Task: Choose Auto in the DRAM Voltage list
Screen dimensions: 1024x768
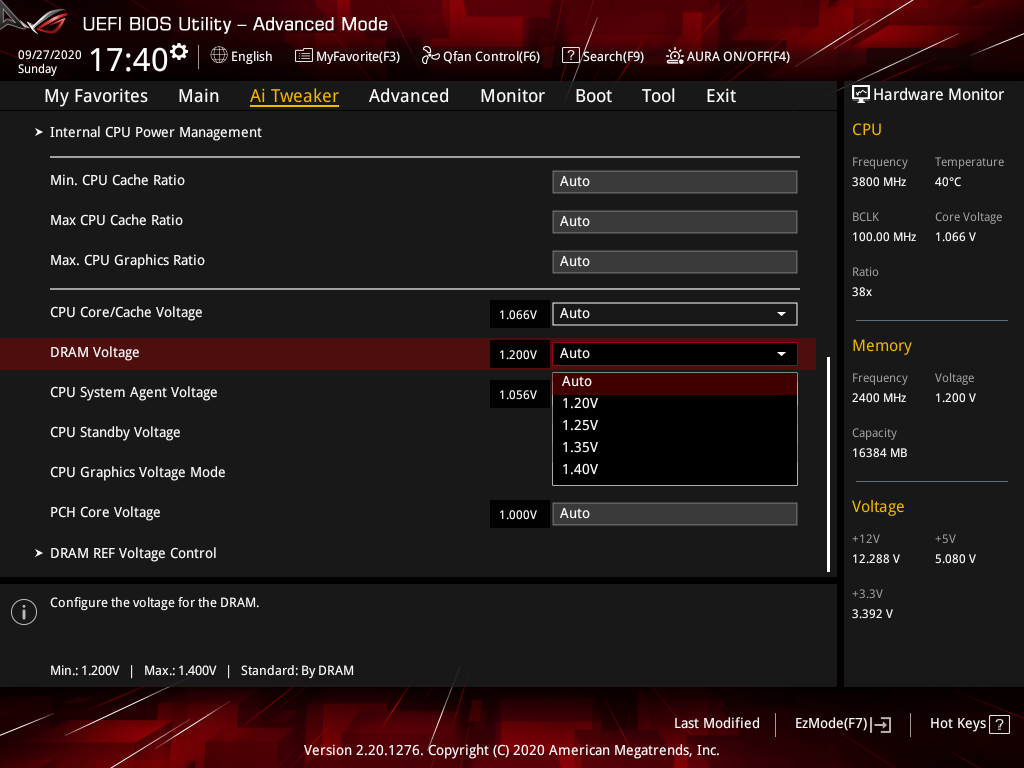Action: (x=675, y=382)
